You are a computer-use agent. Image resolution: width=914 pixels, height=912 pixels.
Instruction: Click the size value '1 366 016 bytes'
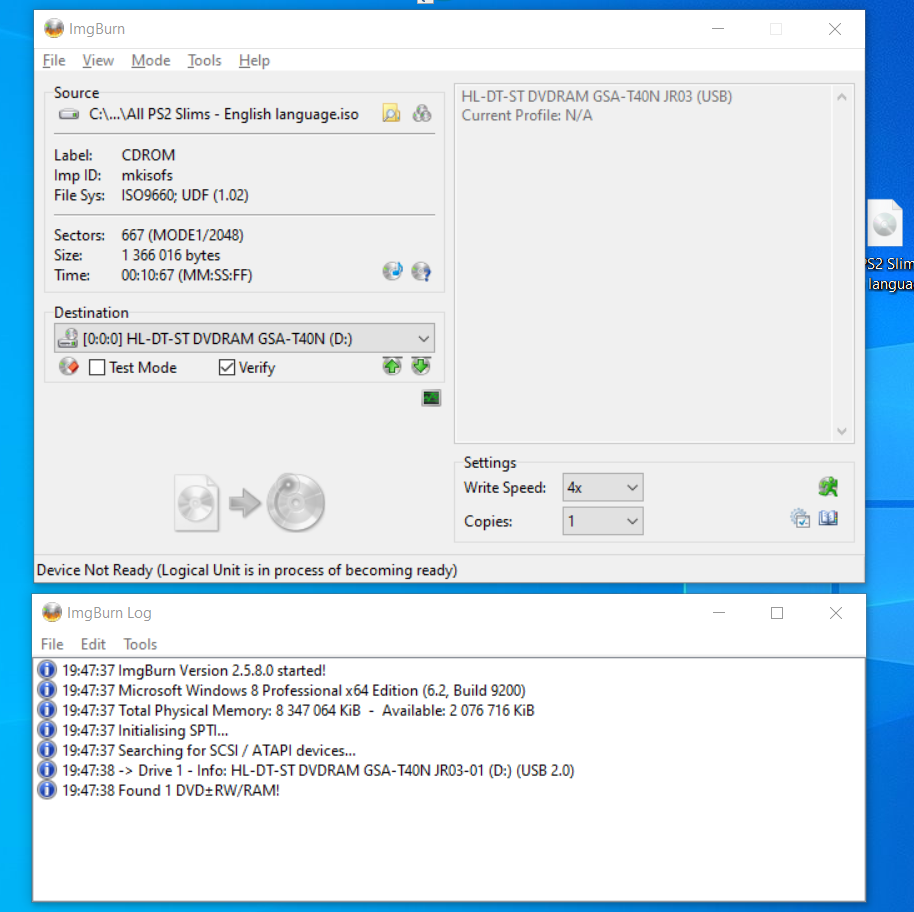[171, 255]
